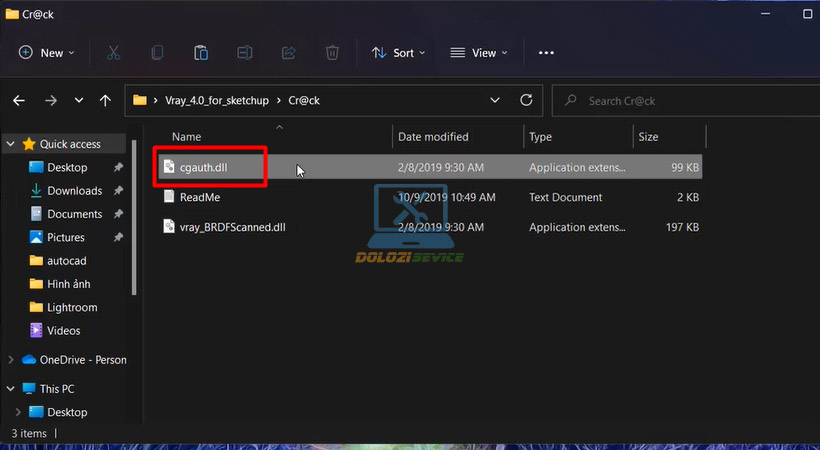
Task: Click the Delete trash icon
Action: pos(333,53)
